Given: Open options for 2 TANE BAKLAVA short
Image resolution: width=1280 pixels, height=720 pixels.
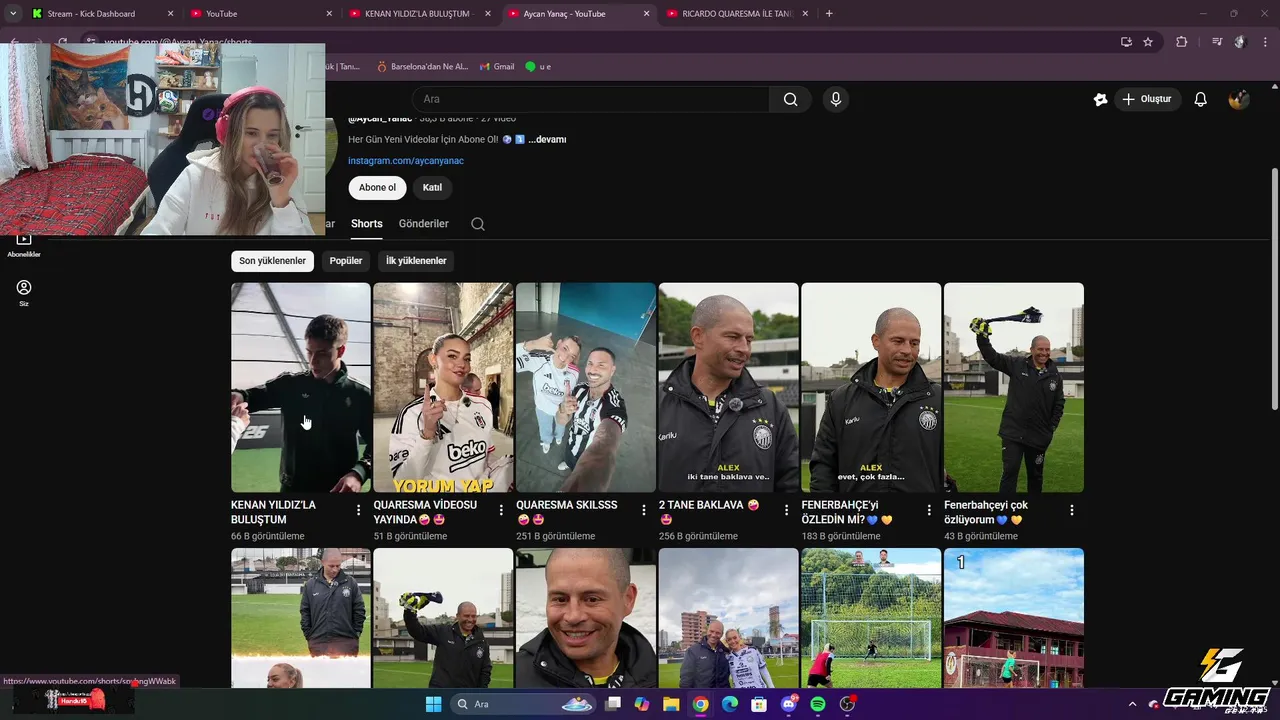Looking at the screenshot, I should pyautogui.click(x=787, y=510).
